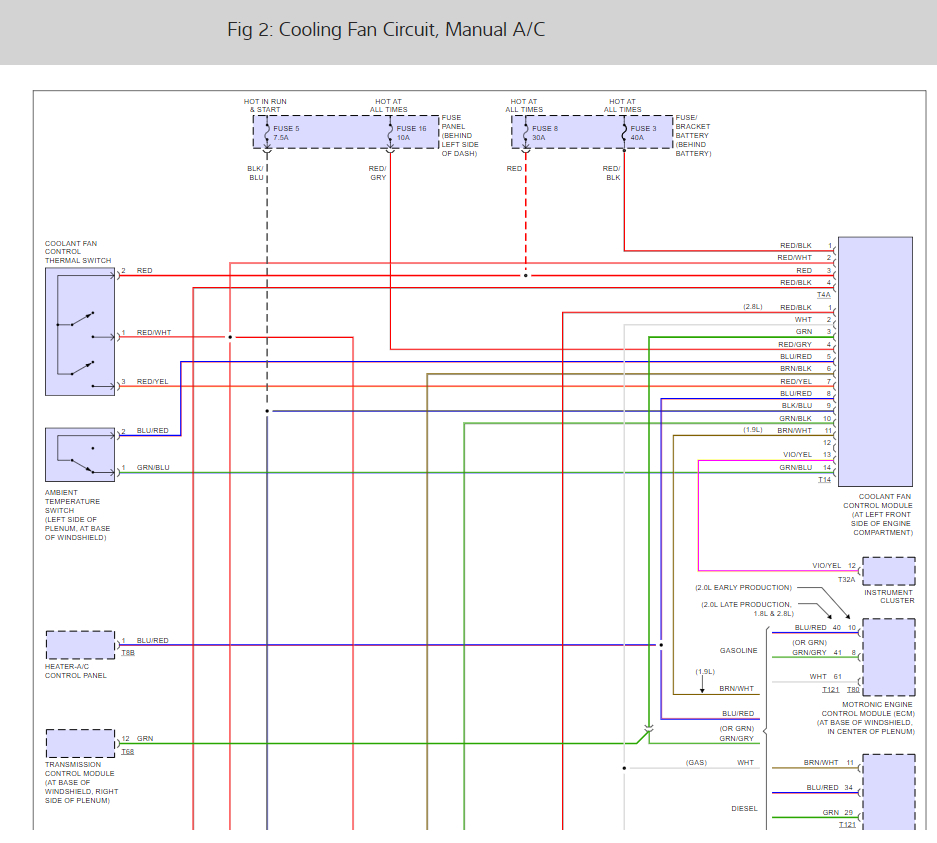Viewport: 937px width, 843px height.
Task: Click the transmission control module dashed box
Action: pyautogui.click(x=80, y=744)
